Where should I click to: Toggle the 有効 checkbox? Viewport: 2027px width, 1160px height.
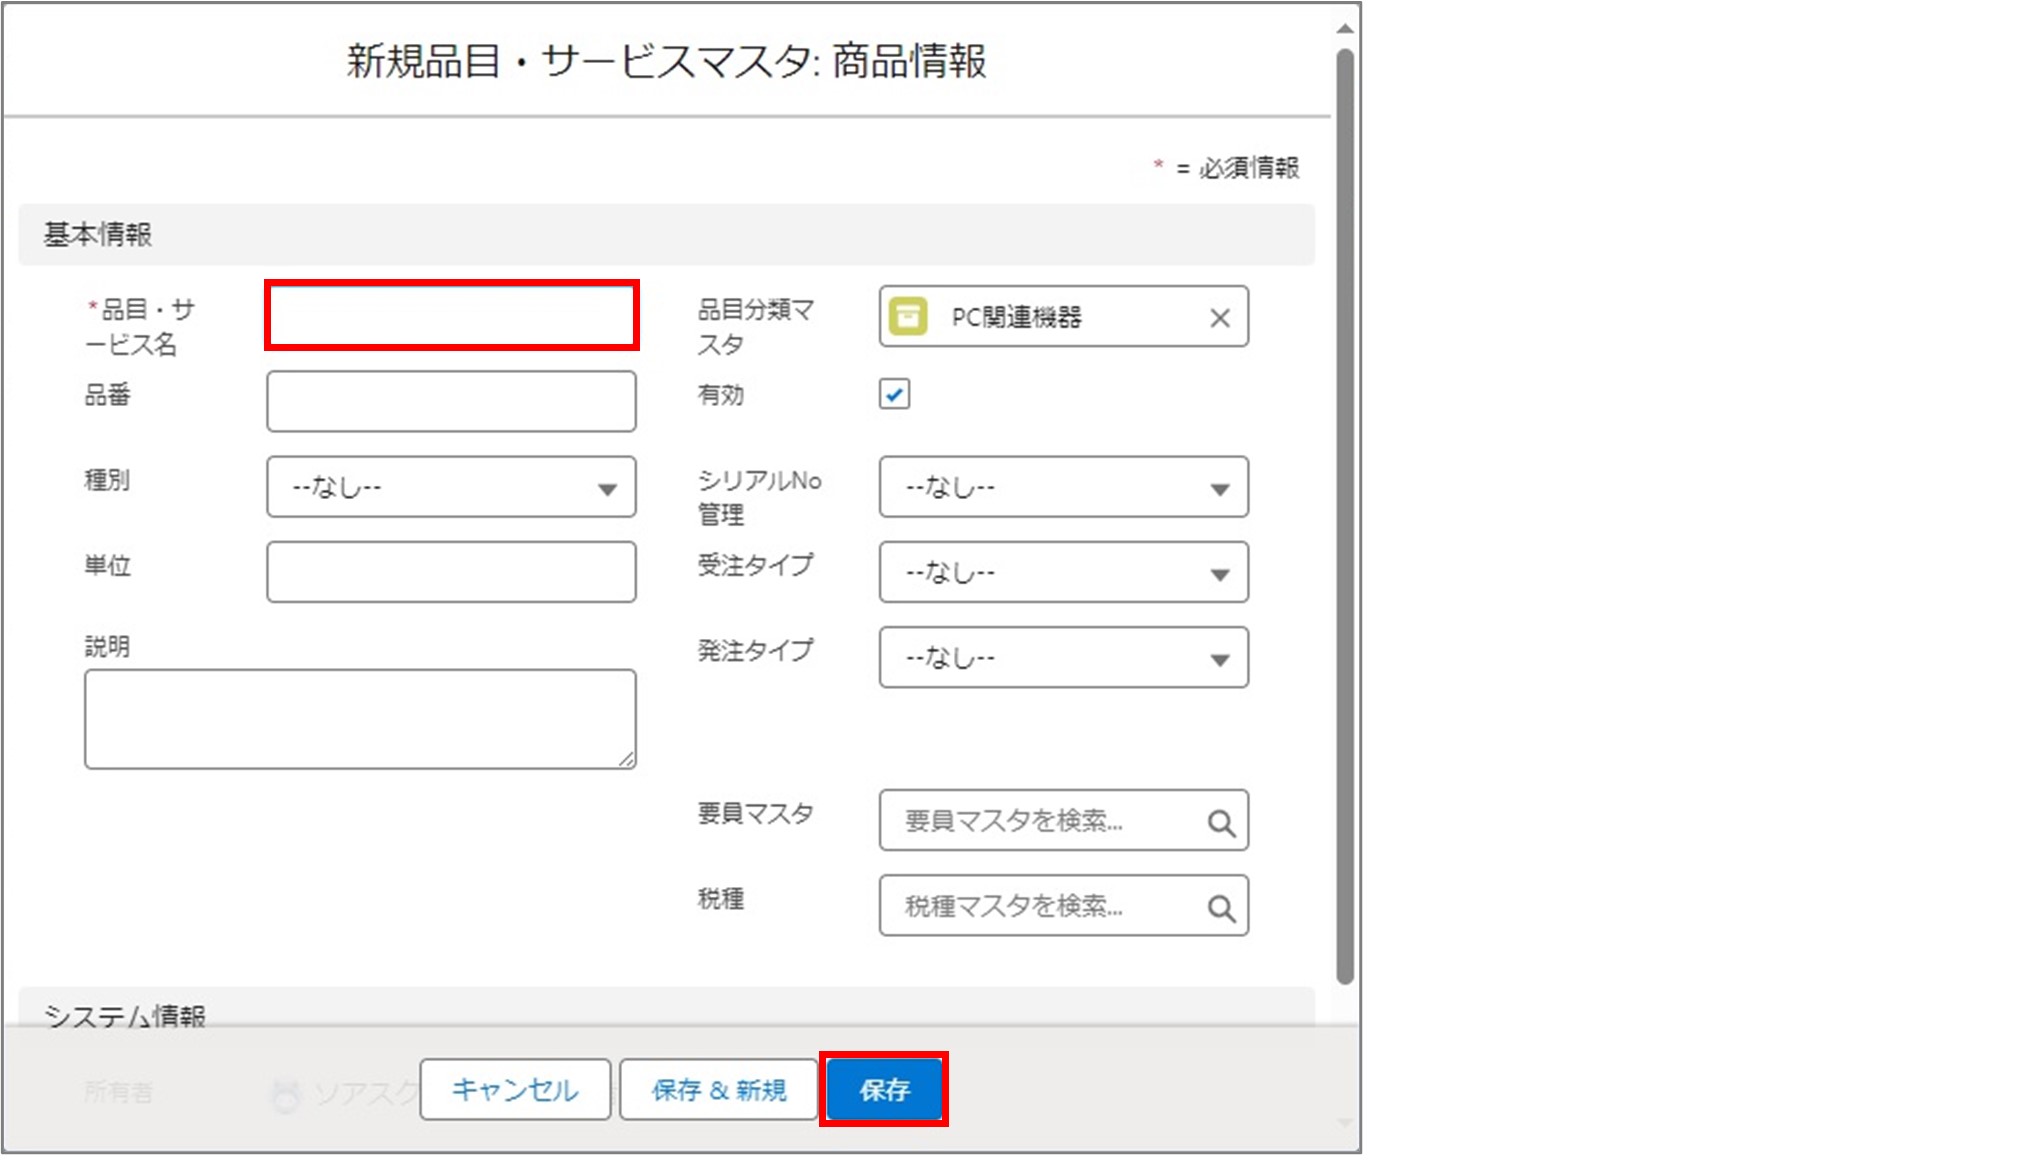[894, 394]
